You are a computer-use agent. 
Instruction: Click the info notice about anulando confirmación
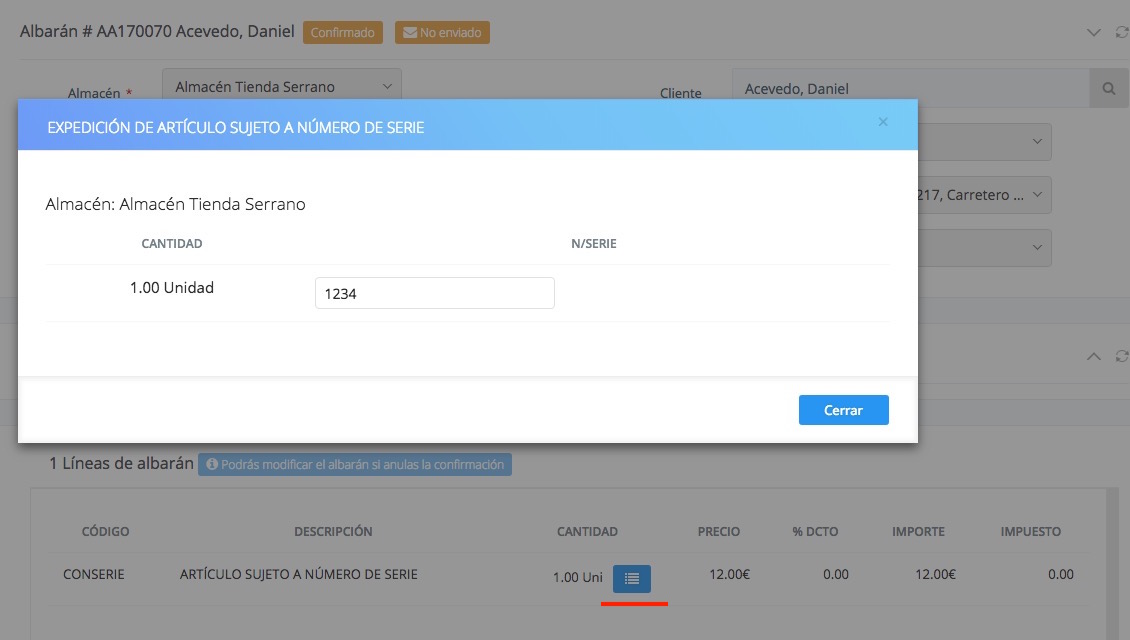click(355, 465)
